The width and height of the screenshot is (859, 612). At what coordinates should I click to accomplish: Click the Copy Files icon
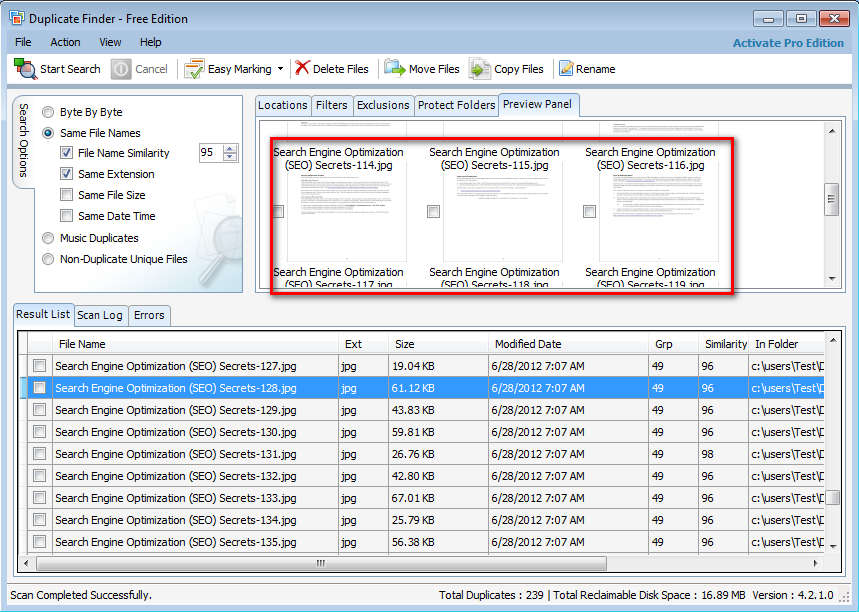pyautogui.click(x=481, y=69)
